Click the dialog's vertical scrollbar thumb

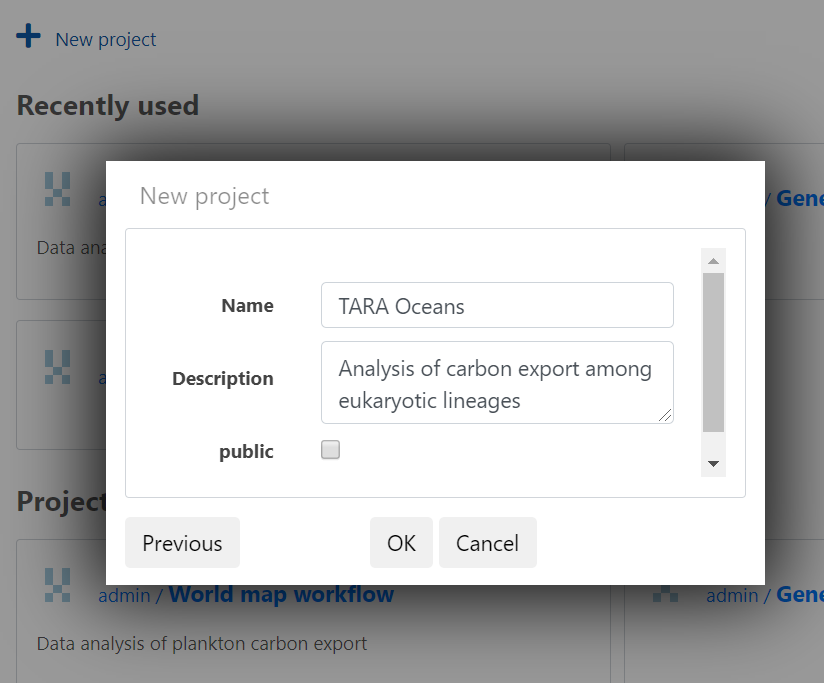coord(713,352)
